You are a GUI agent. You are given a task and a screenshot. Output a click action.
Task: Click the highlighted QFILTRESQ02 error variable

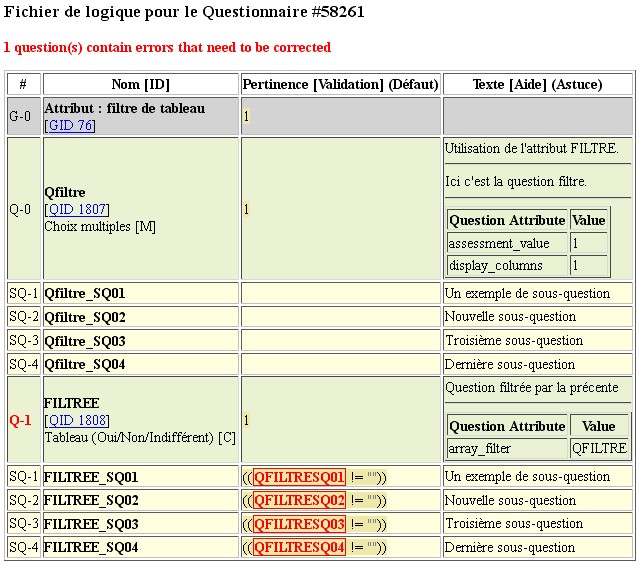(299, 500)
